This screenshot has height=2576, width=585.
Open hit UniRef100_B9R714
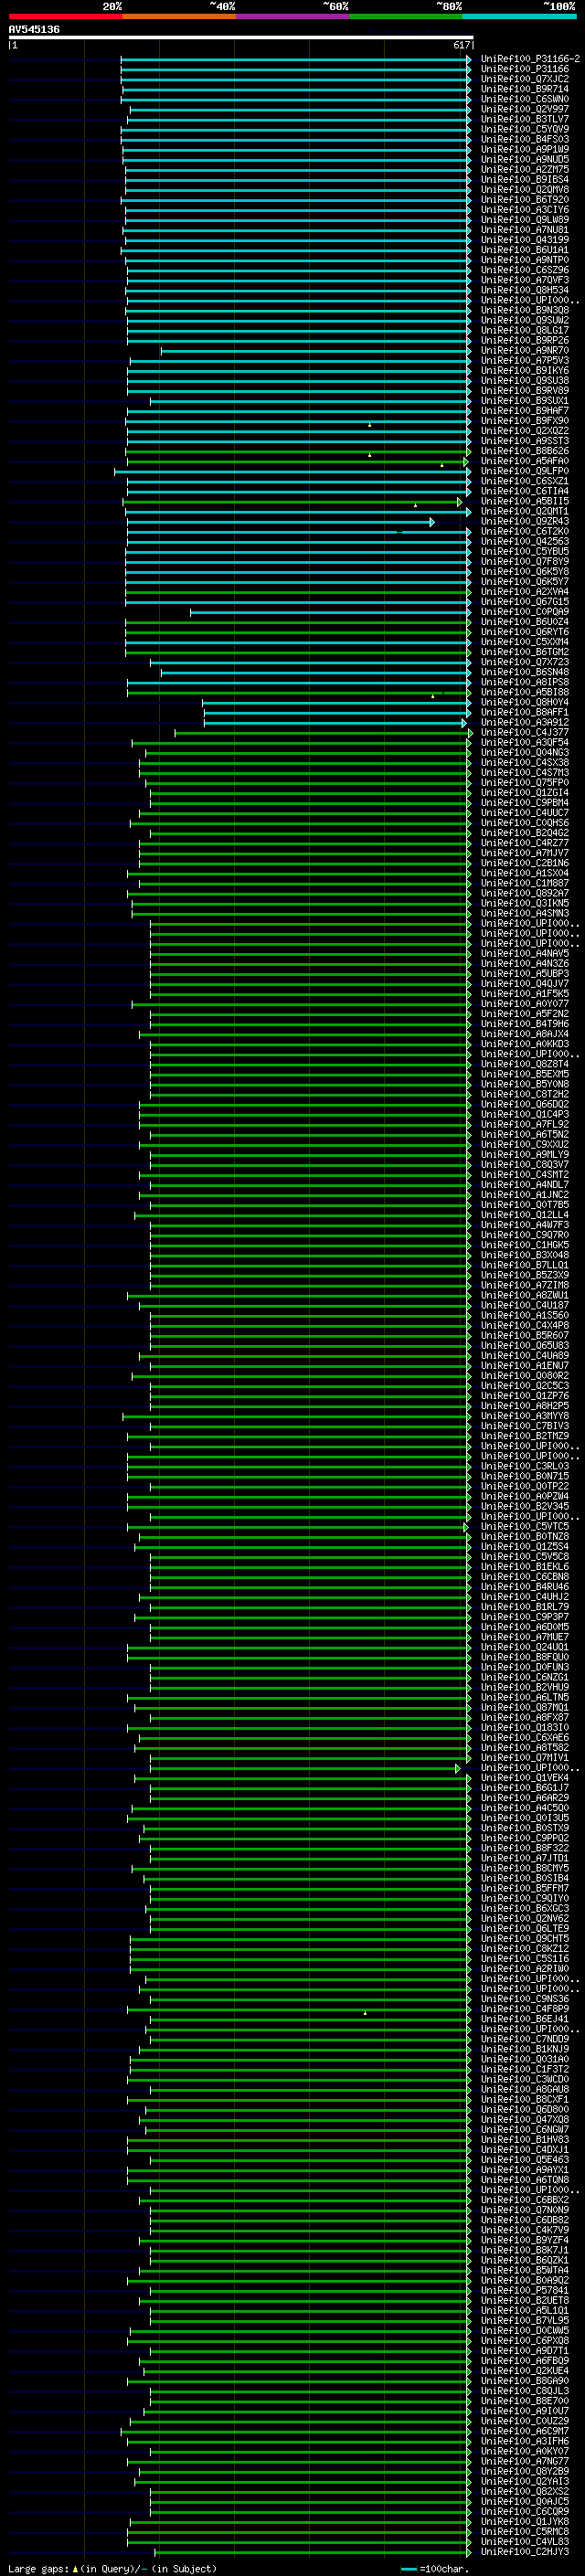(525, 89)
